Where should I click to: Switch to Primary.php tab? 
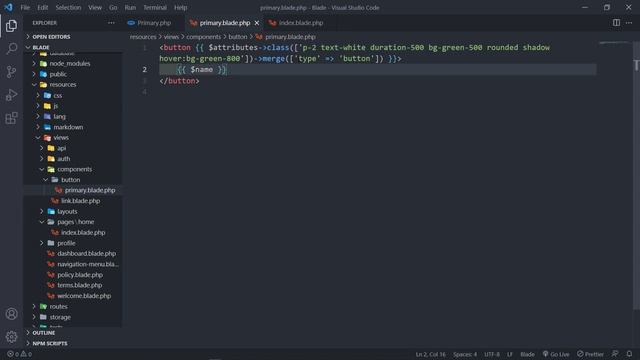(x=153, y=23)
